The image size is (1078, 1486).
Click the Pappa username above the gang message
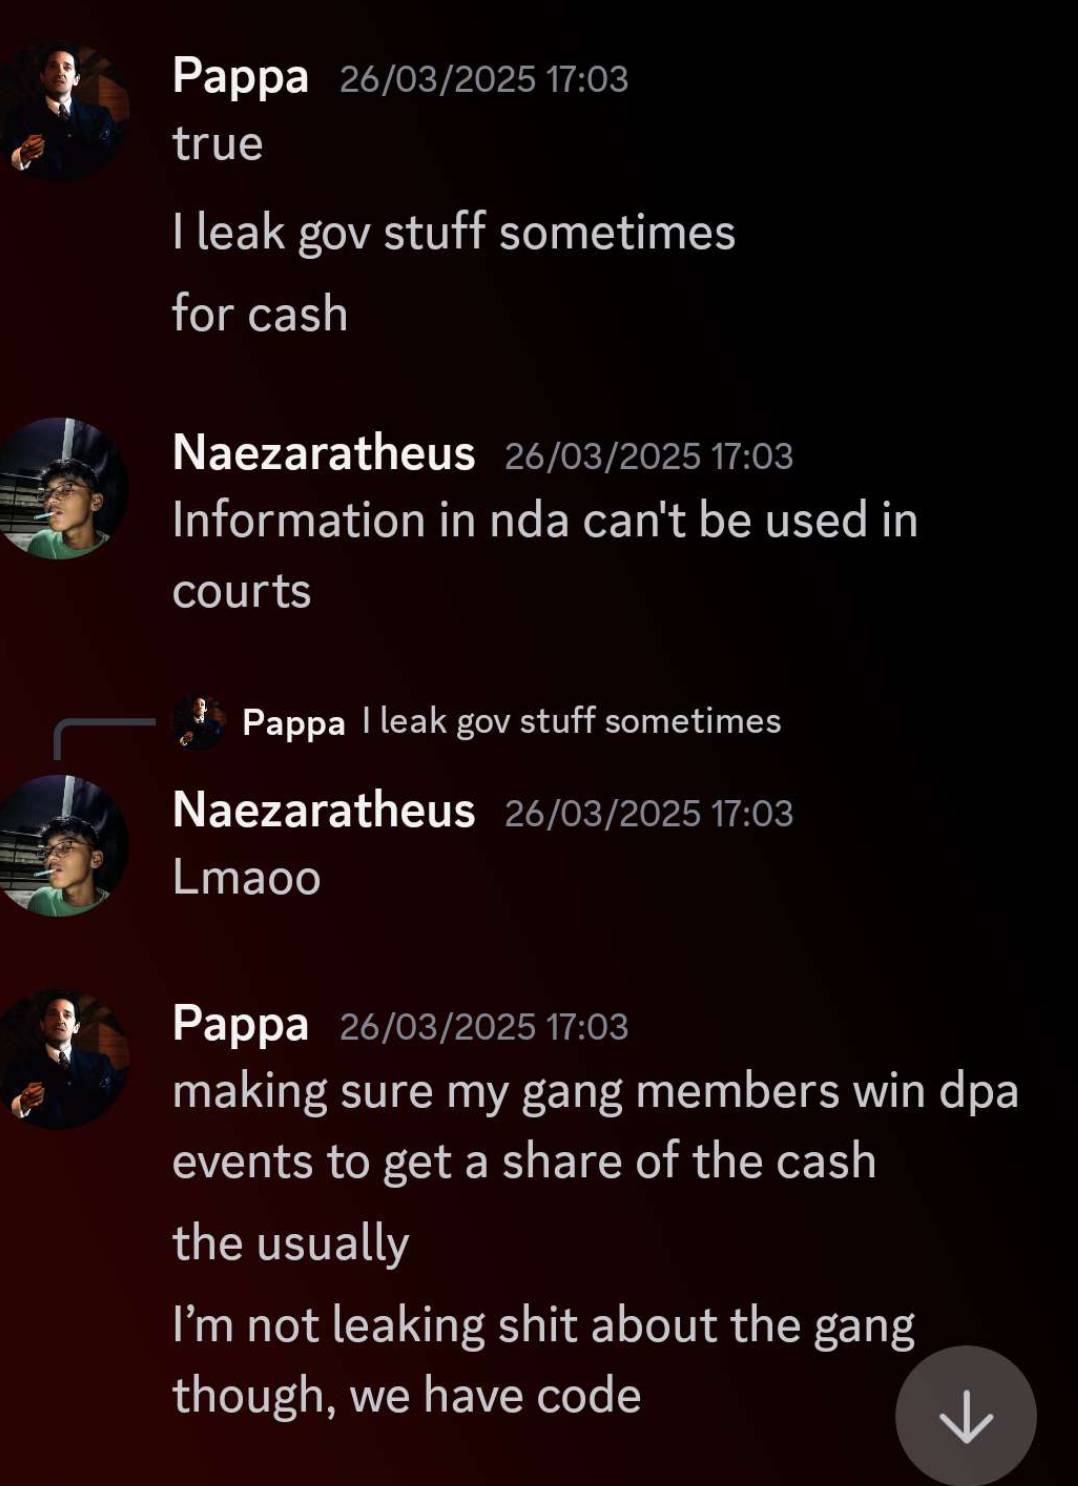(240, 1024)
